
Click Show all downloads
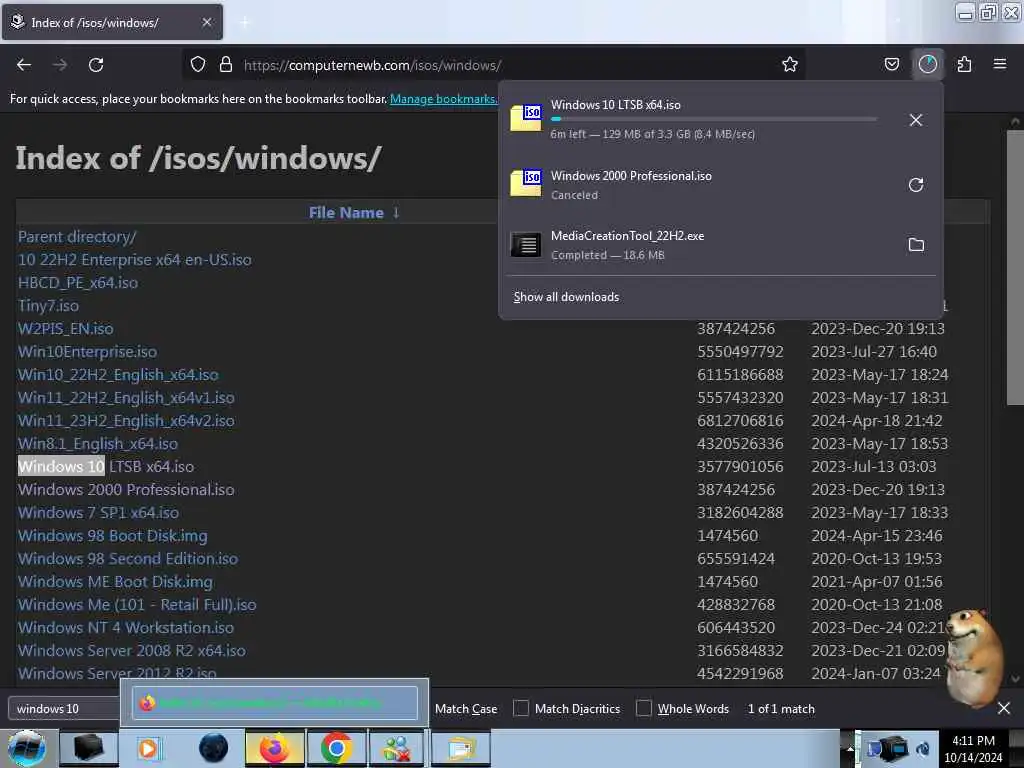coord(566,296)
